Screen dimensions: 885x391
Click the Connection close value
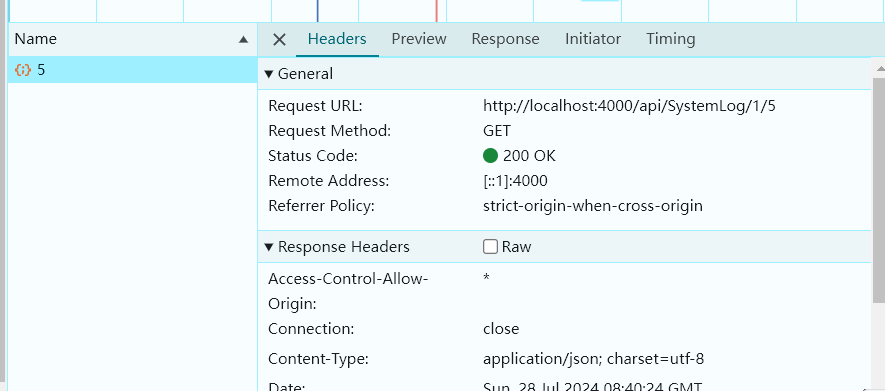[501, 328]
